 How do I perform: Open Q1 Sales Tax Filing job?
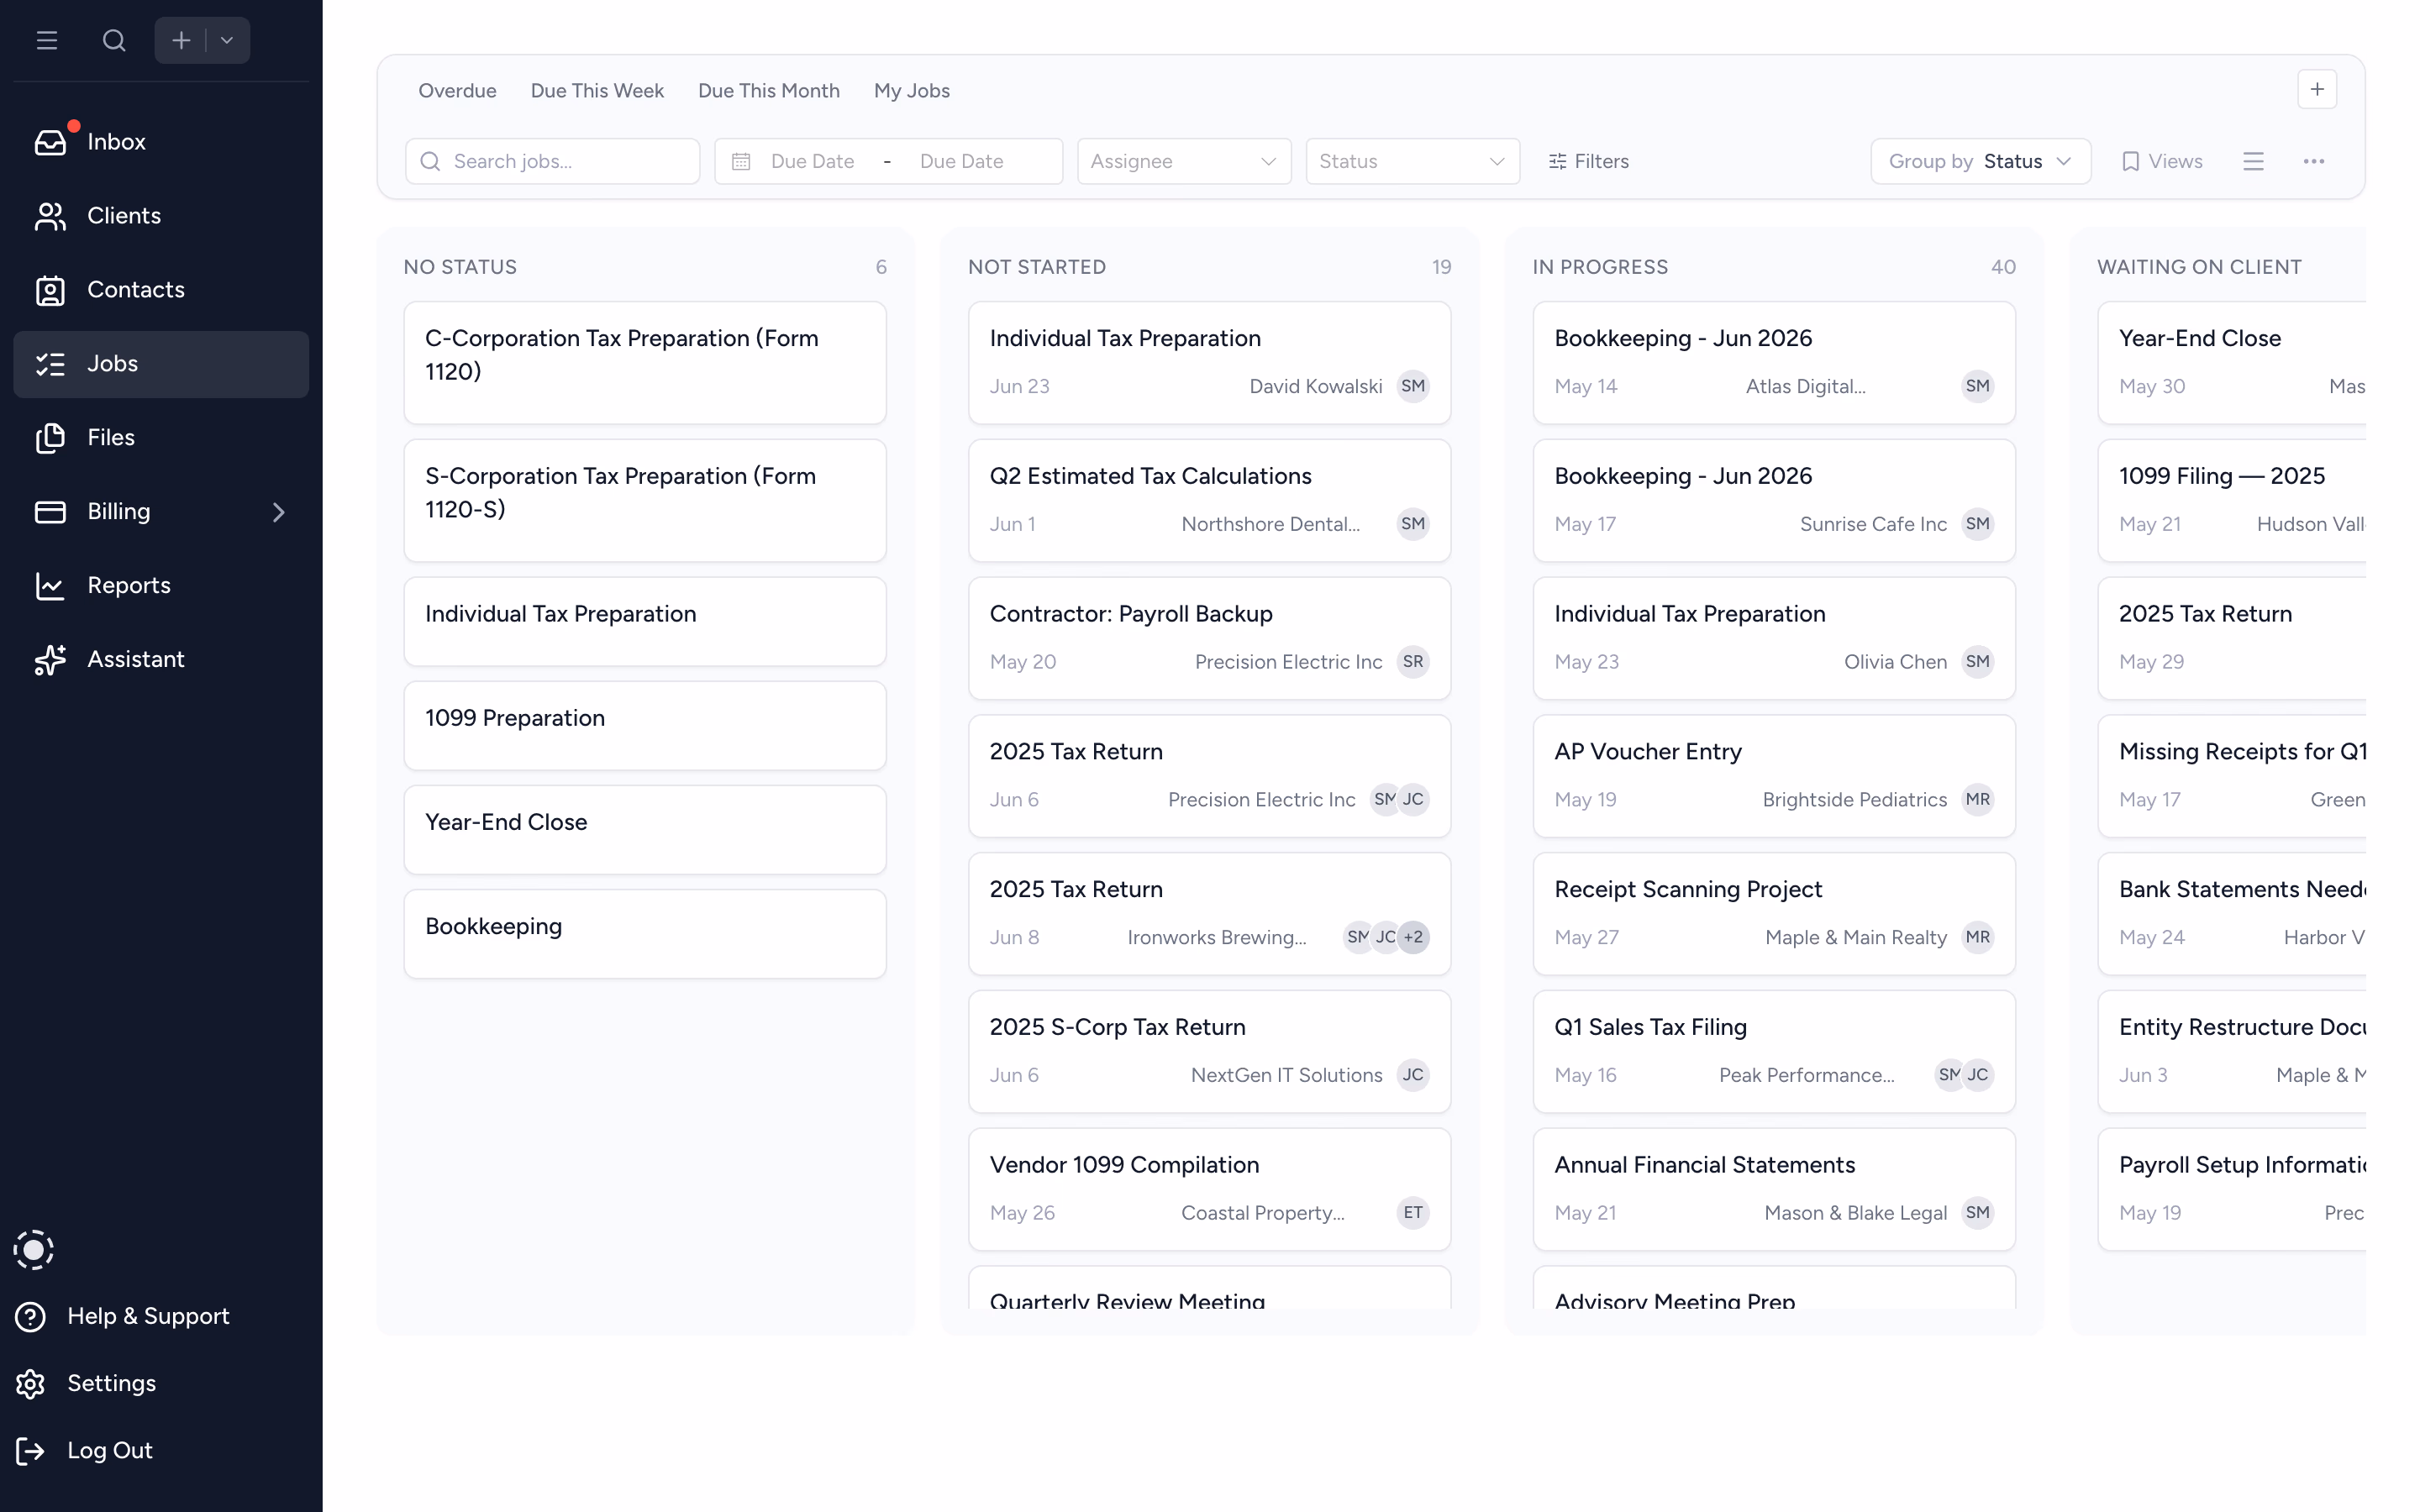point(1774,1052)
